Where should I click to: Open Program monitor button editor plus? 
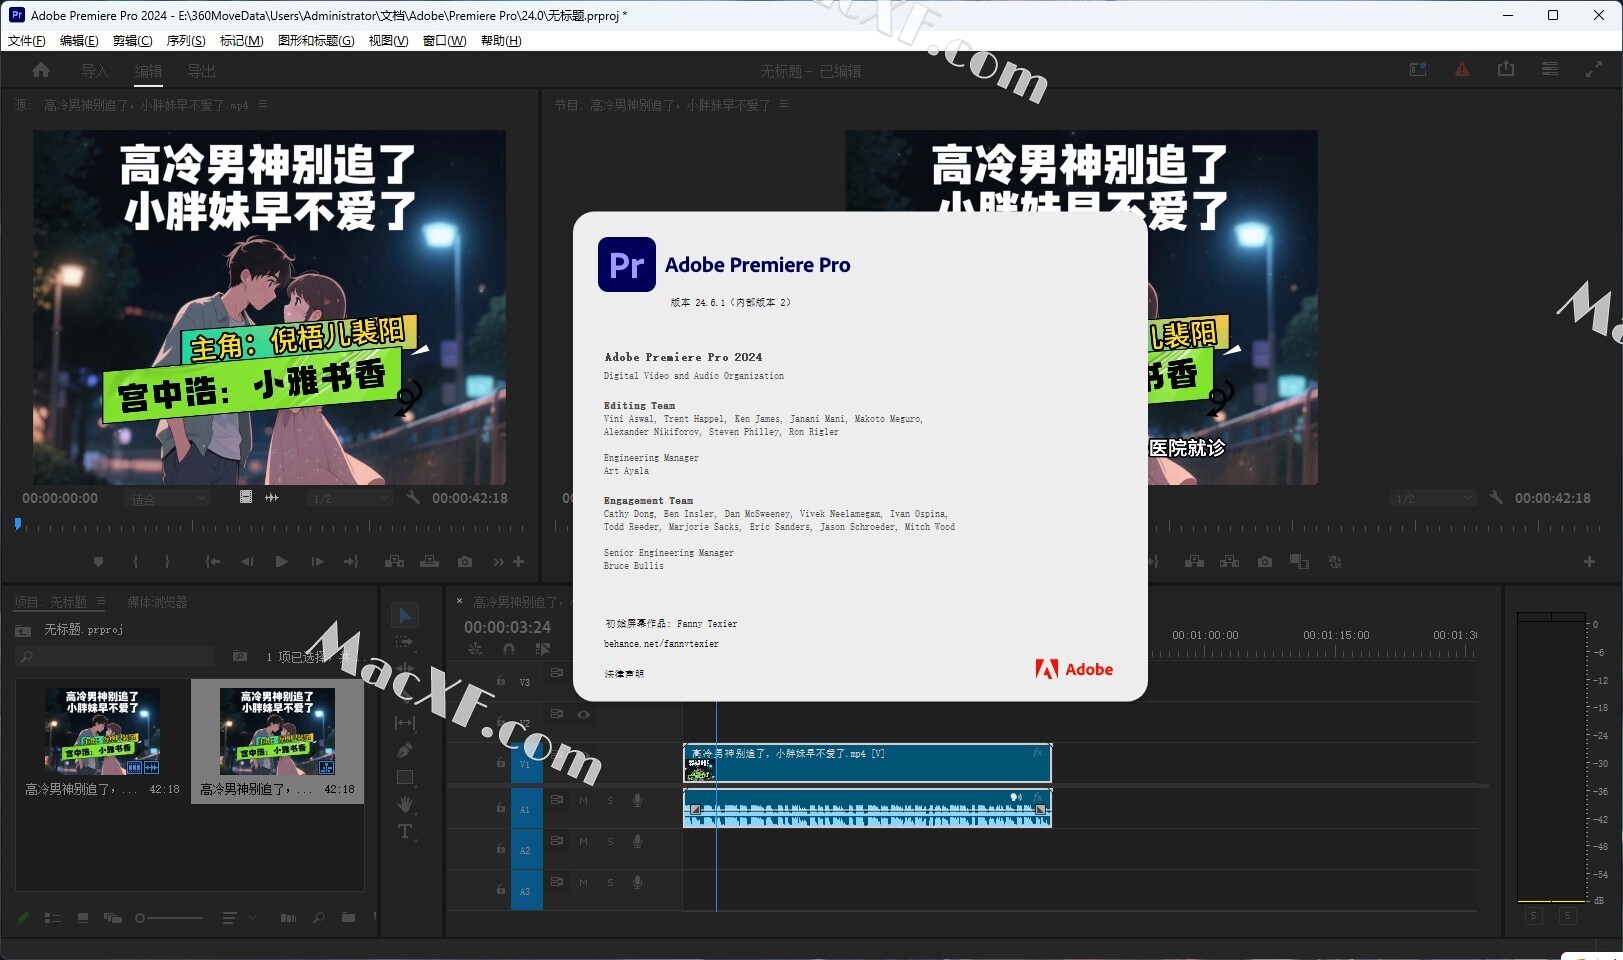click(1589, 562)
